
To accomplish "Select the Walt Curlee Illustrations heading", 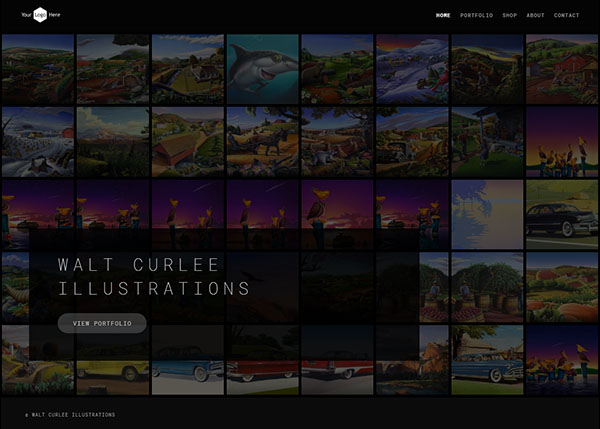I will pyautogui.click(x=153, y=276).
